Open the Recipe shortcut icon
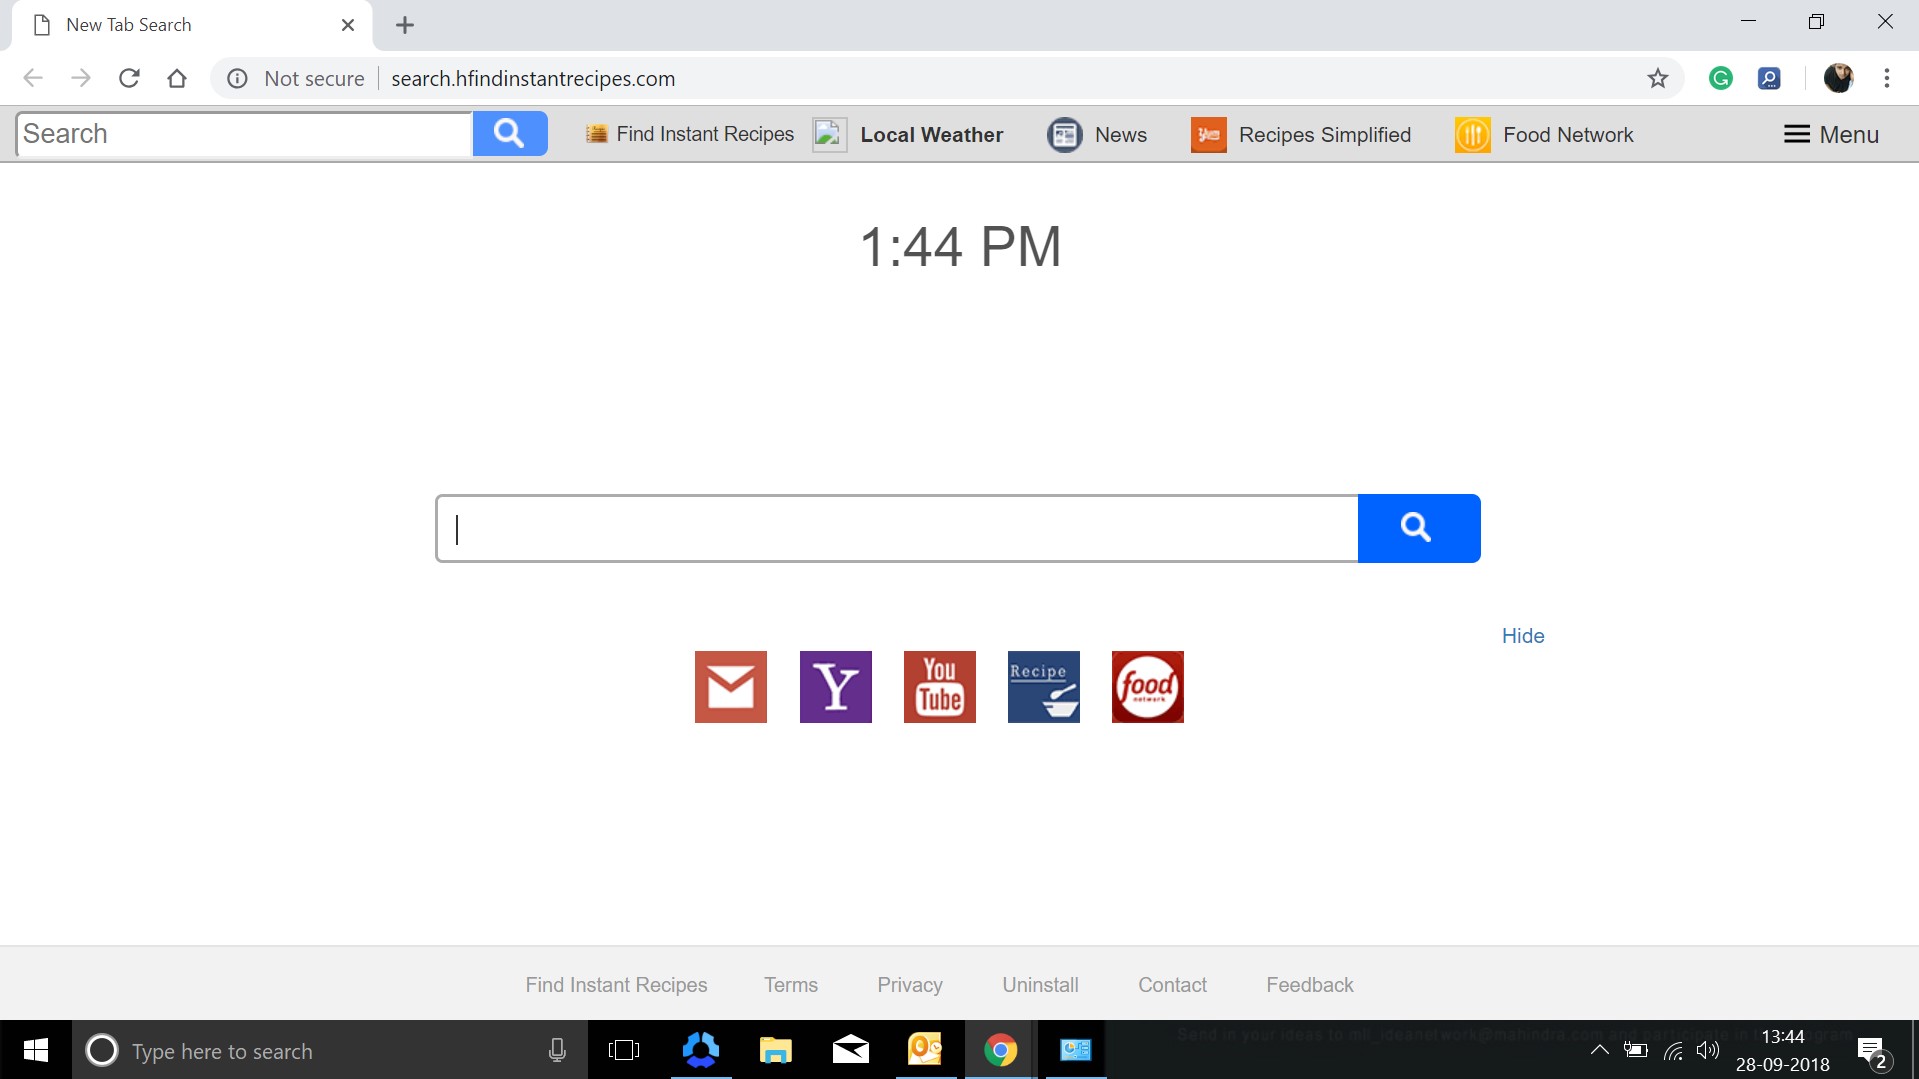 (1043, 686)
